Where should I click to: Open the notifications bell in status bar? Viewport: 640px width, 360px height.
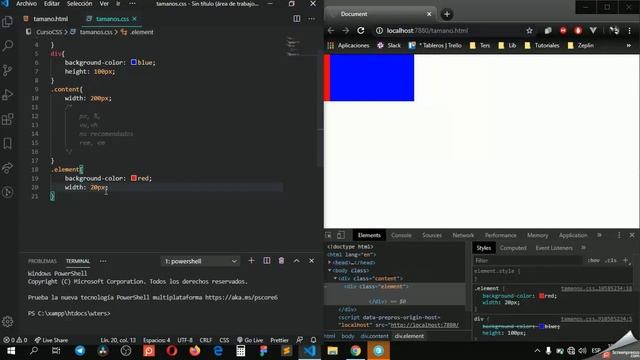313,340
